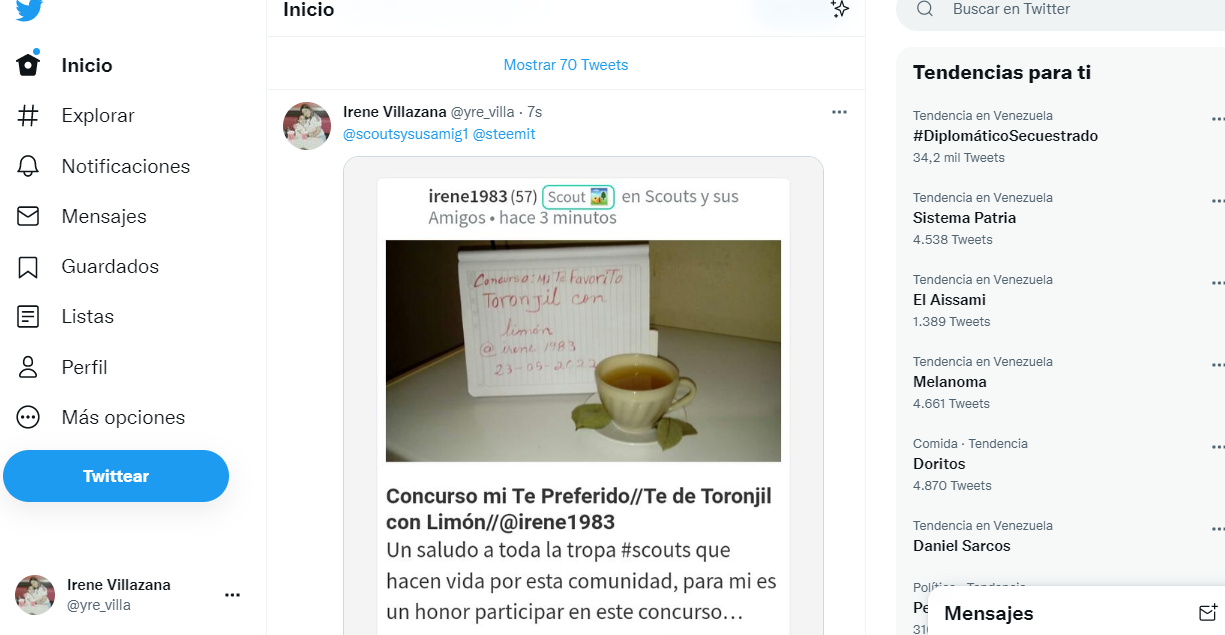Open options for Sistema Patria trend

pyautogui.click(x=1217, y=201)
